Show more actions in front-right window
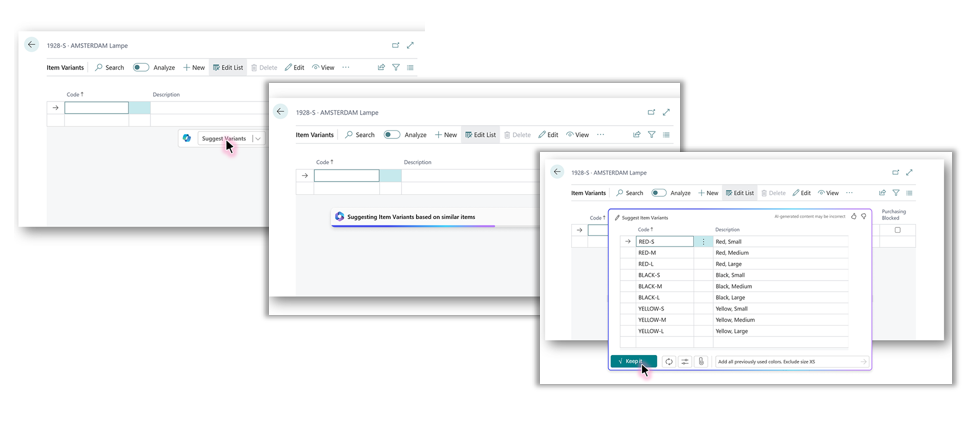Image resolution: width=977 pixels, height=428 pixels. tap(849, 193)
